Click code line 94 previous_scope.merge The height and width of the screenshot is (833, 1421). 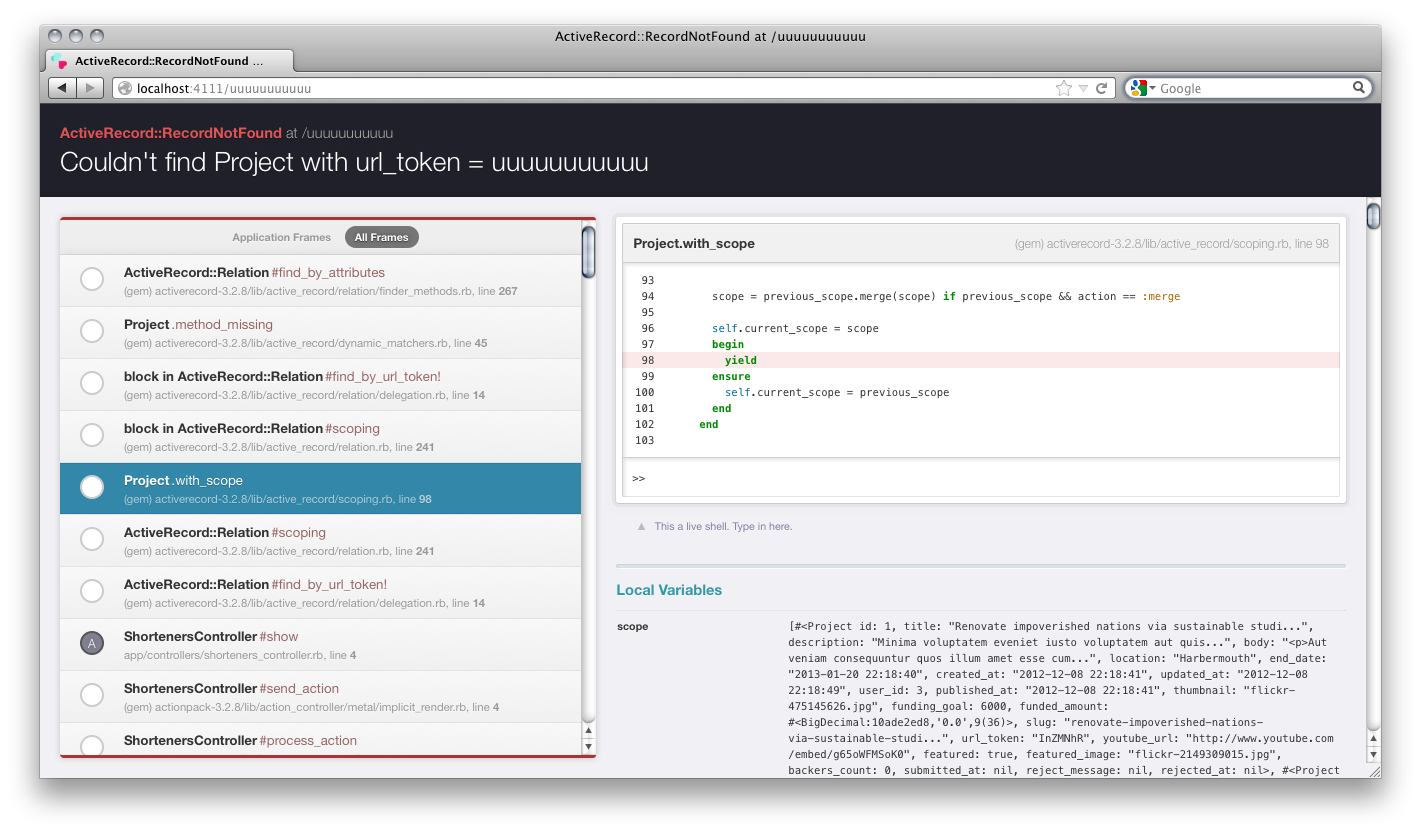coord(946,296)
